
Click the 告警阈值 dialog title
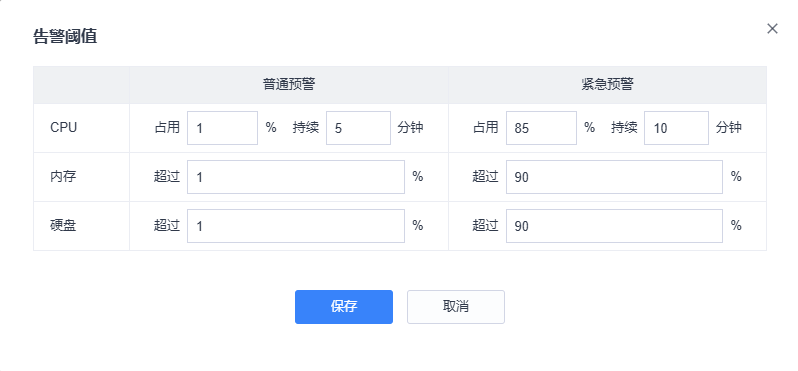(65, 37)
